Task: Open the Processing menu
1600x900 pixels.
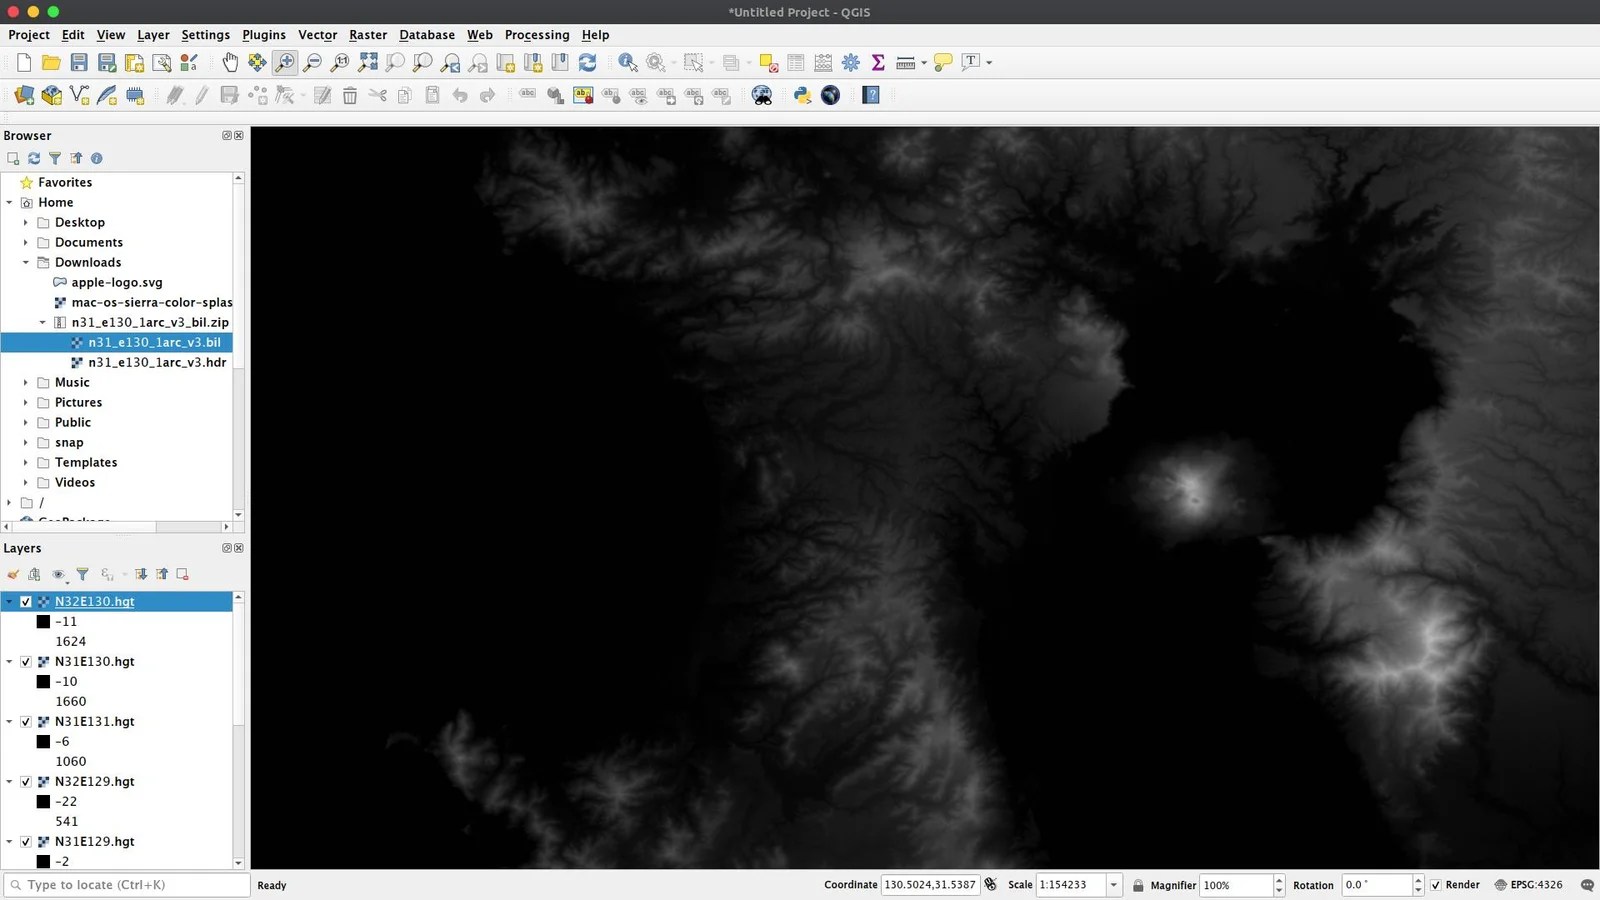Action: 537,35
